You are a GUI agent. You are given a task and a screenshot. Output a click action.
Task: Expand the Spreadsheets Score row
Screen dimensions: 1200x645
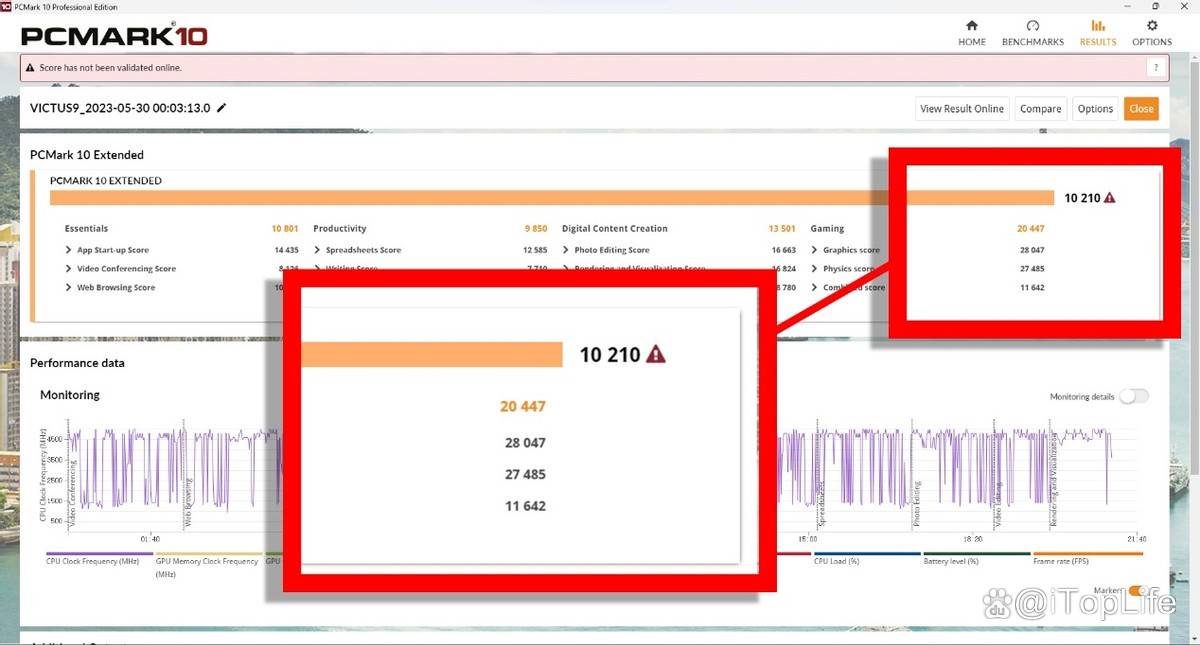pos(317,250)
